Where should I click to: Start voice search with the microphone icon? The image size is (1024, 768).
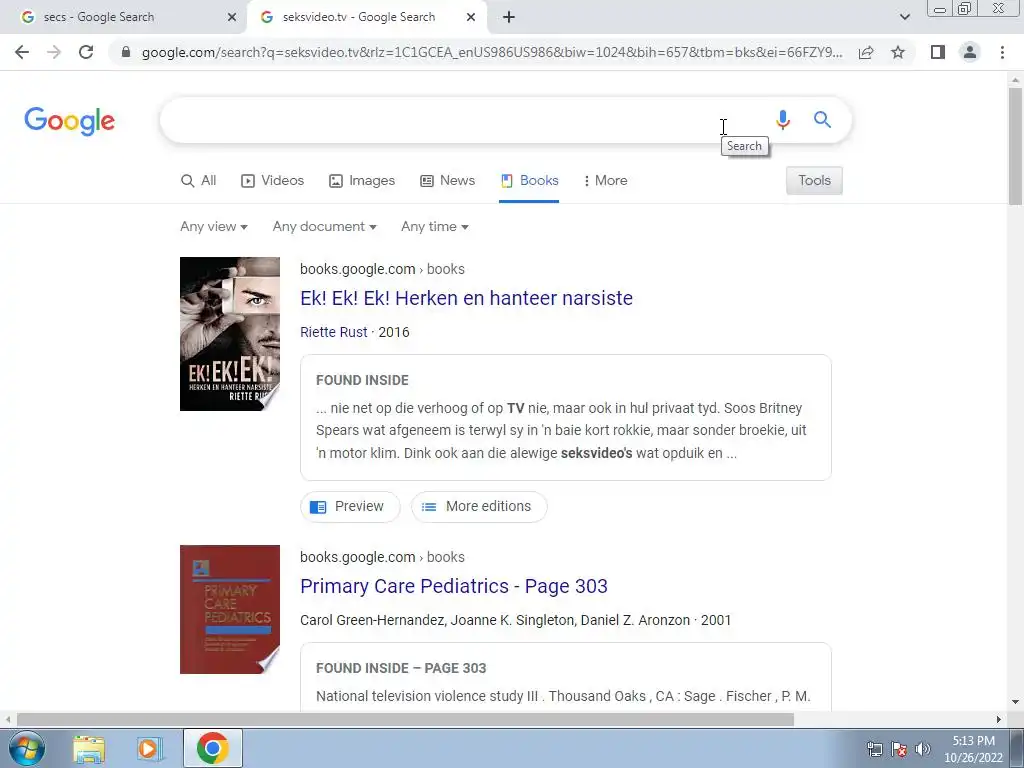click(x=782, y=120)
